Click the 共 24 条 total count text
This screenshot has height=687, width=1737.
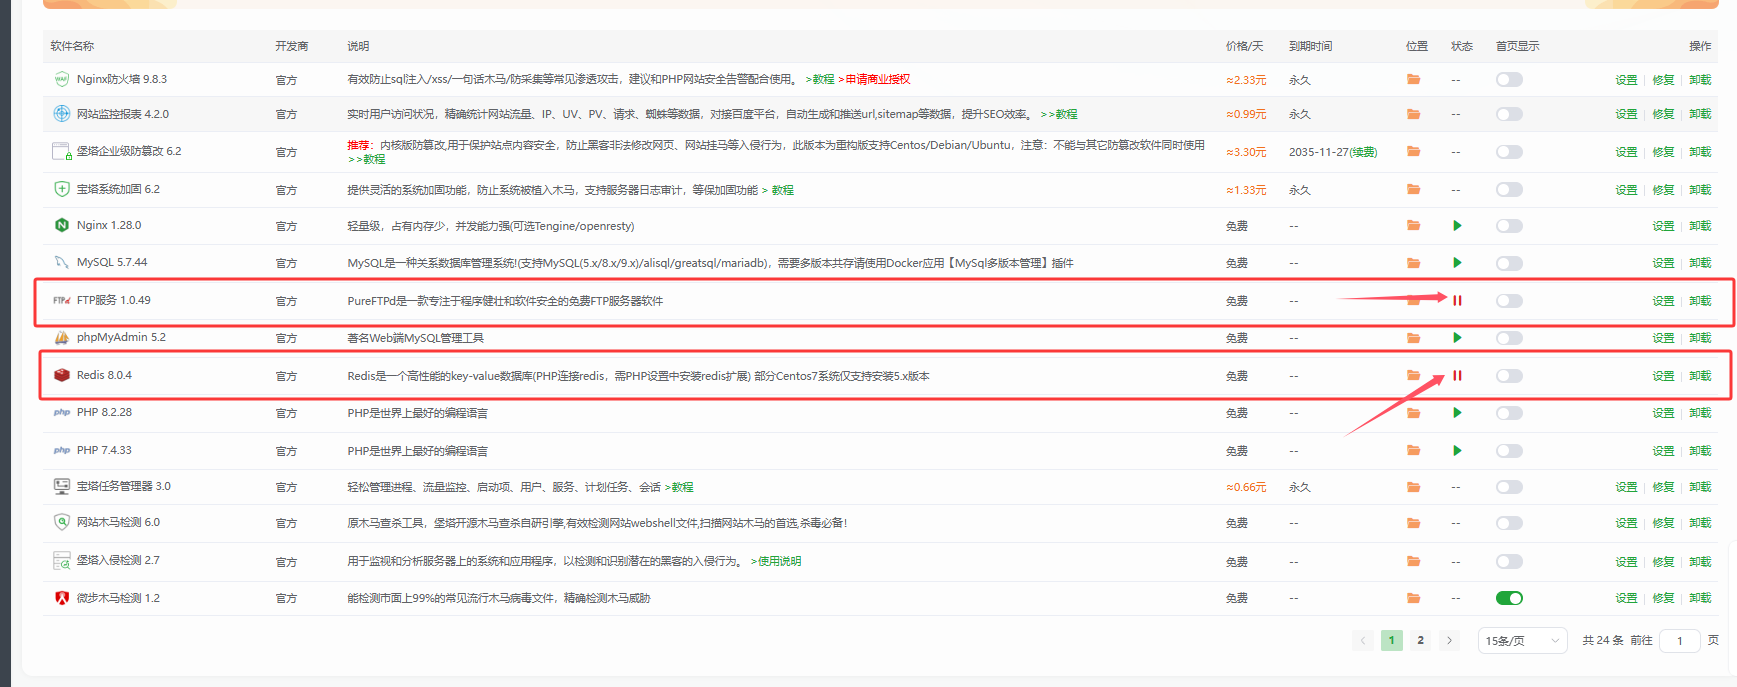pyautogui.click(x=1603, y=640)
